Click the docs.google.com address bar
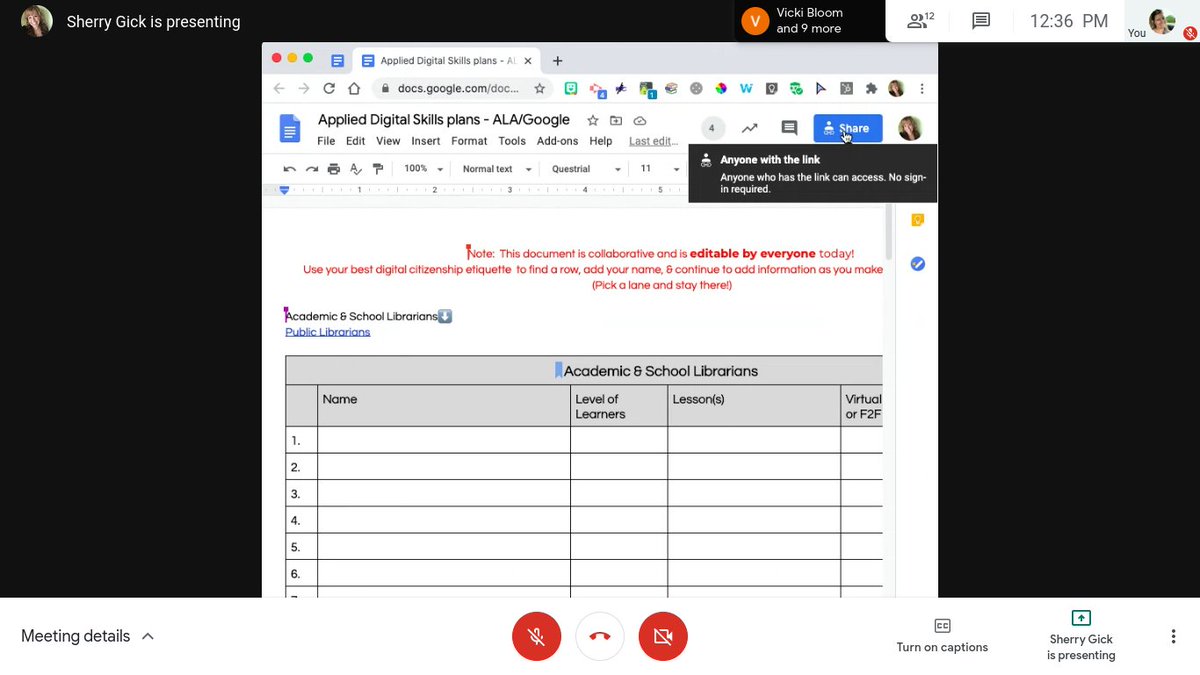Screen dimensions: 1200x675 coord(461,88)
